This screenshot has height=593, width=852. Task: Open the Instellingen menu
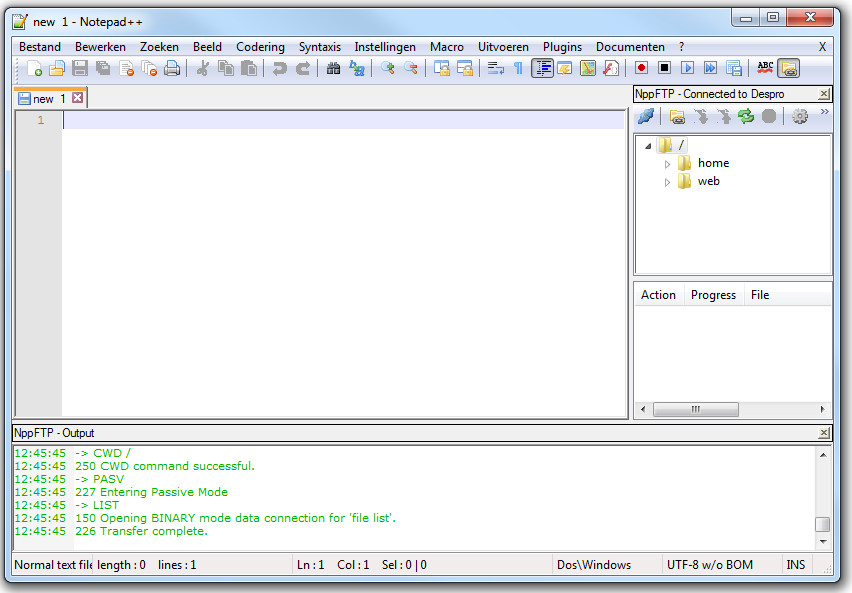click(385, 47)
